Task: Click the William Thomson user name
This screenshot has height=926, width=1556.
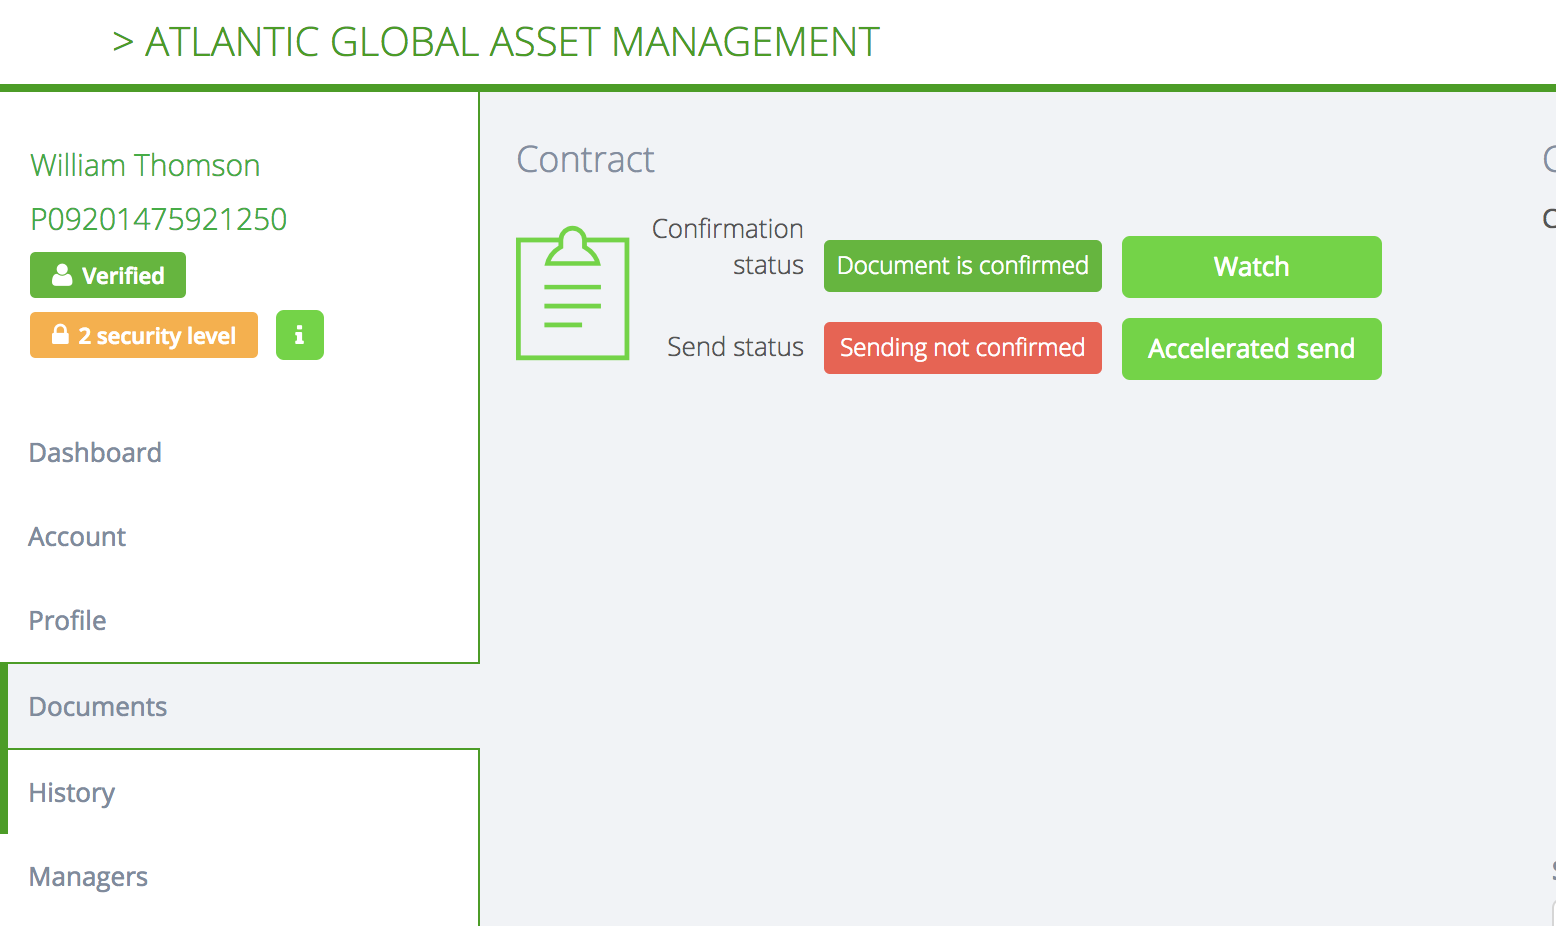Action: 145,165
